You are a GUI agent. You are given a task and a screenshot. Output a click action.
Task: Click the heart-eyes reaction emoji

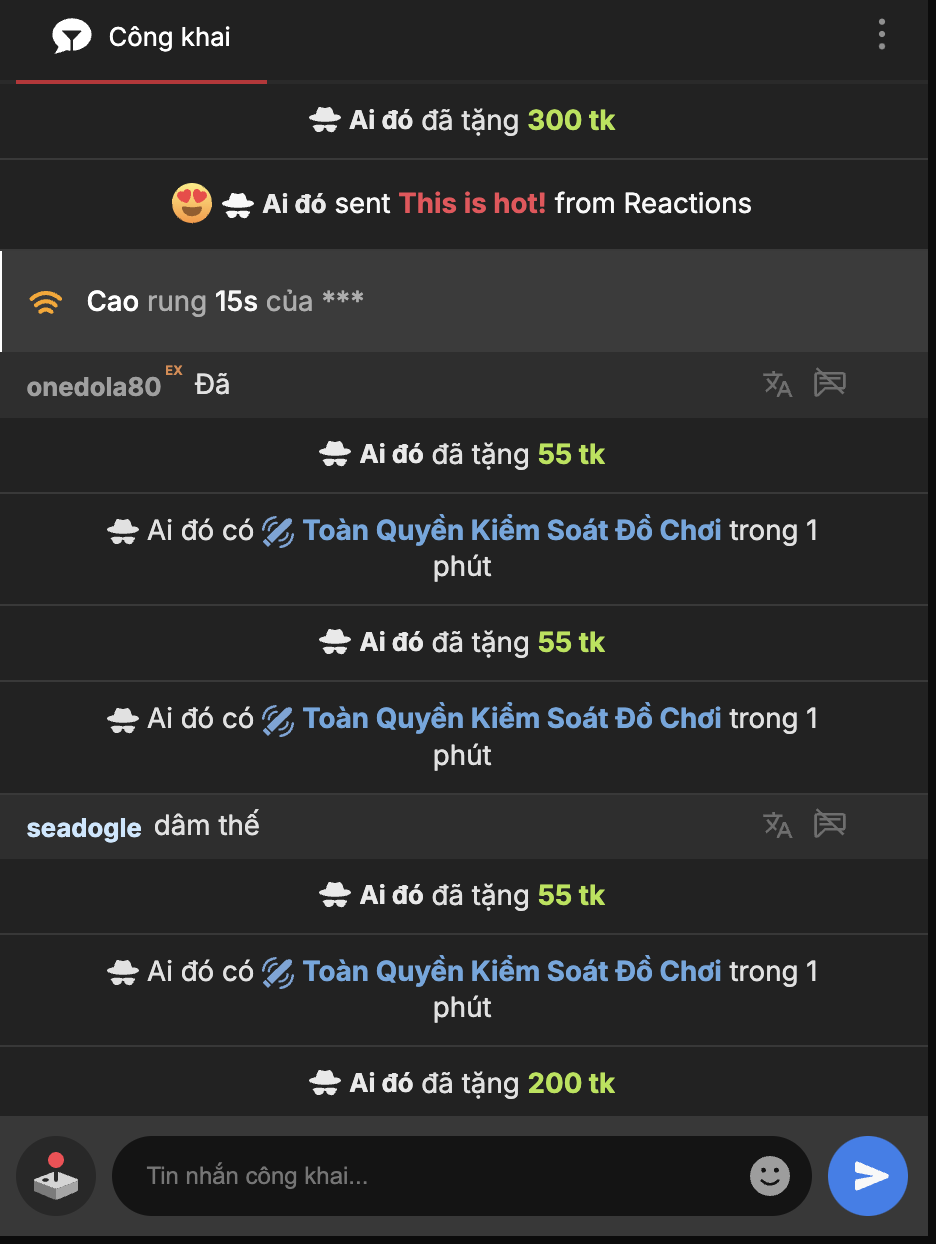(x=192, y=204)
